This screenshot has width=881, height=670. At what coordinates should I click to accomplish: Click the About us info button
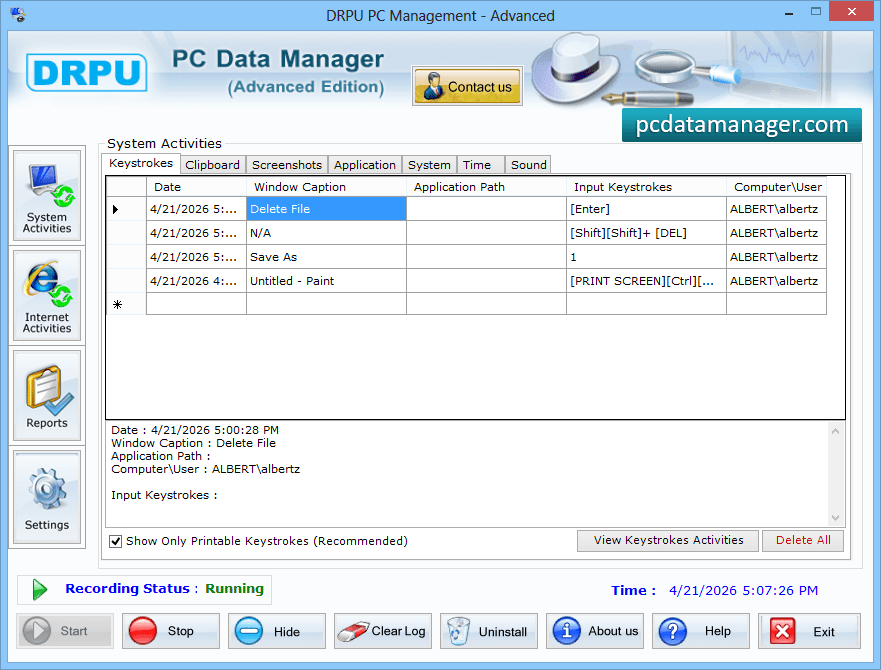(x=595, y=631)
